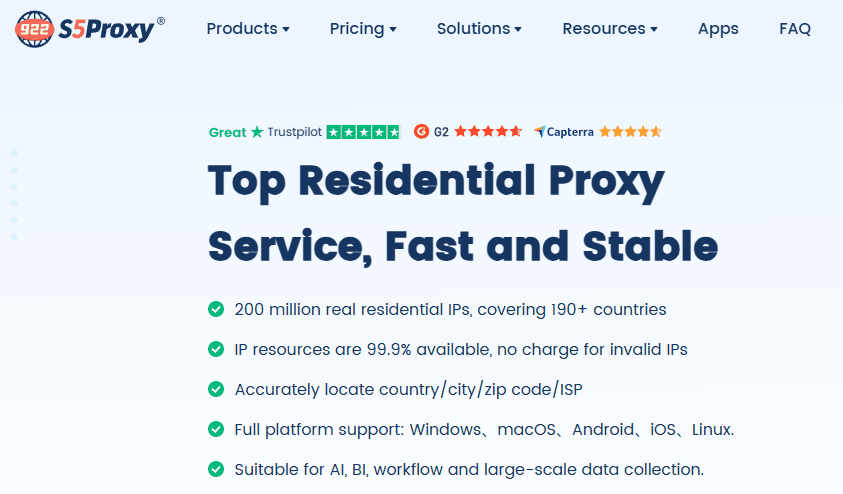
Task: Open the Trustpilot five-star rating badge
Action: tap(364, 132)
